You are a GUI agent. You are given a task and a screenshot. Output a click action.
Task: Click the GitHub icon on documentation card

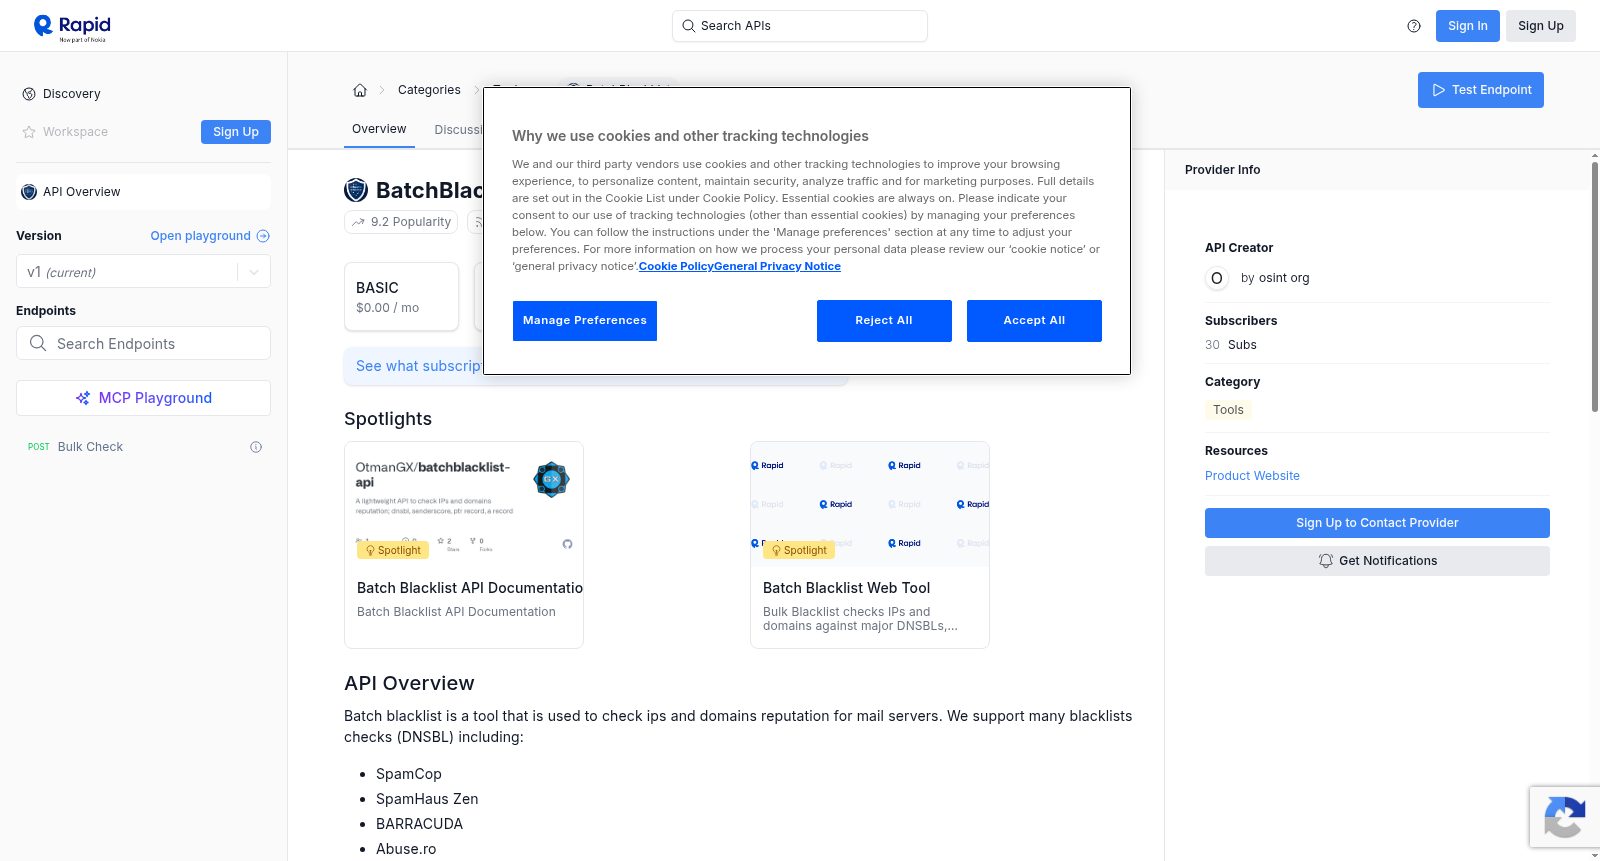tap(567, 544)
